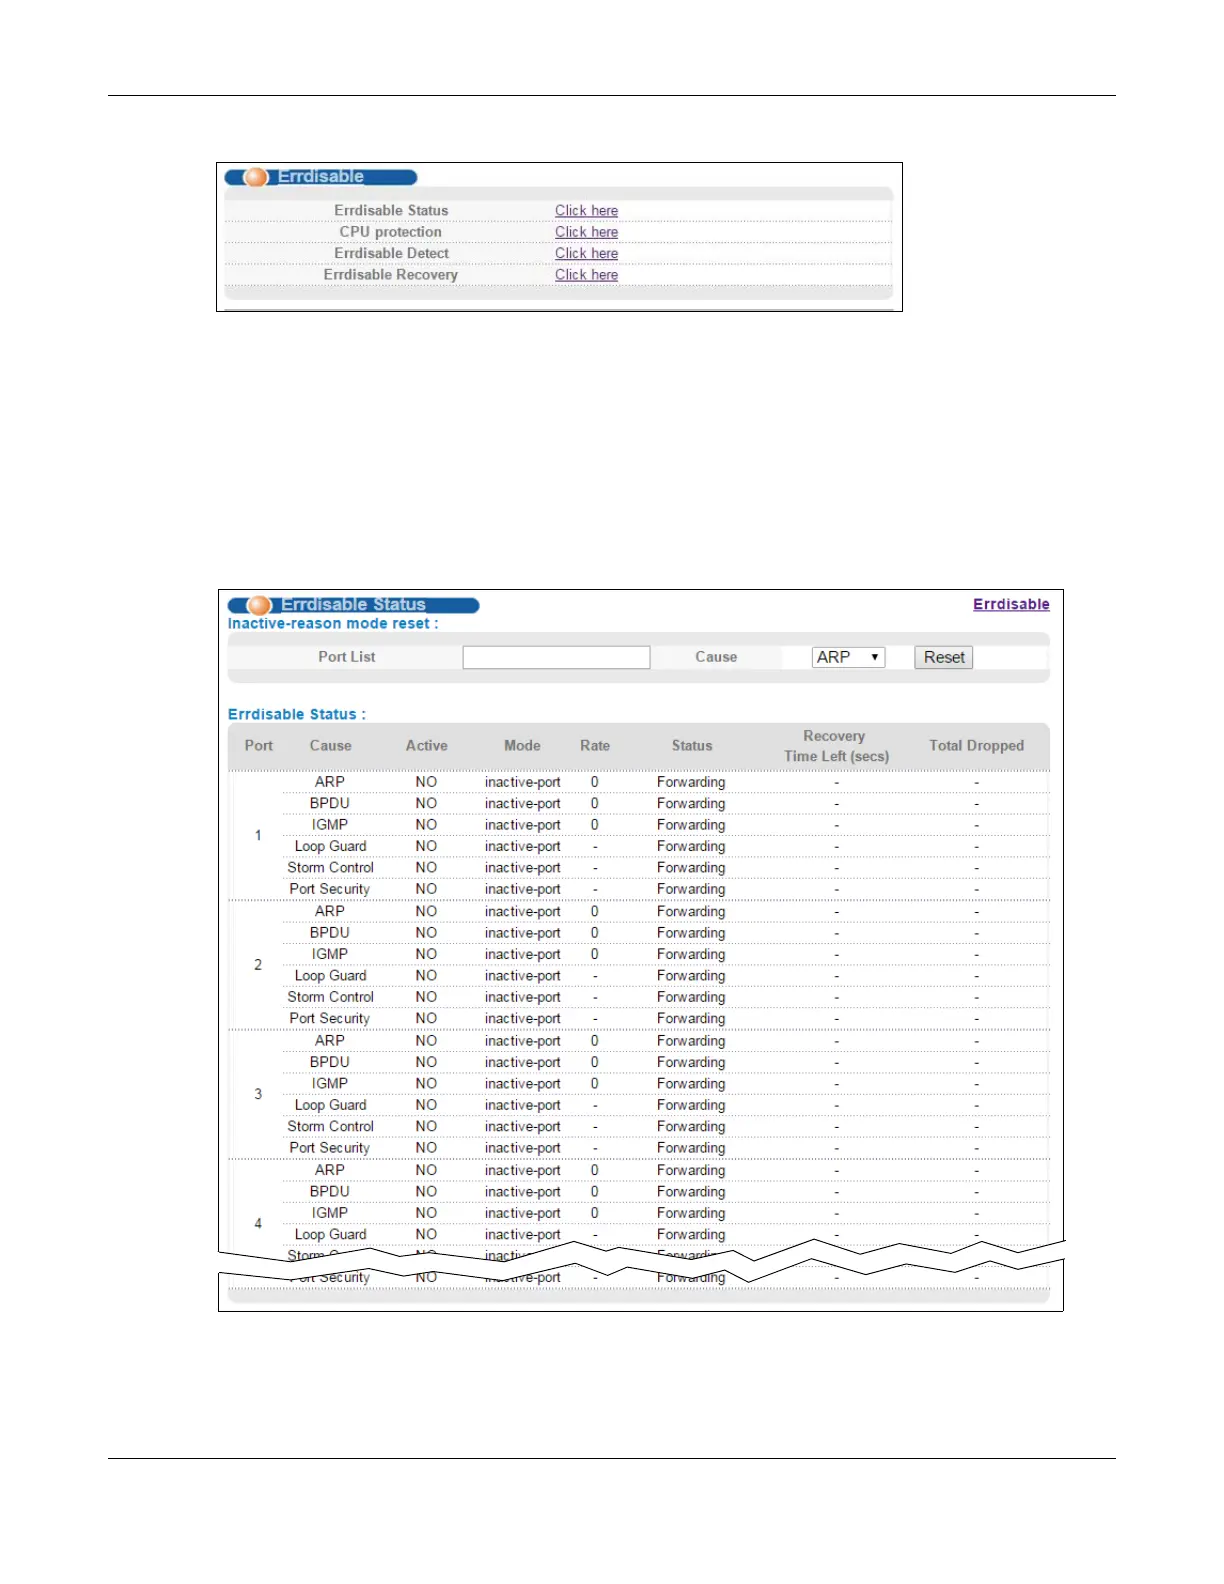Image resolution: width=1224 pixels, height=1584 pixels.
Task: Click port number 4 cell
Action: click(258, 1223)
